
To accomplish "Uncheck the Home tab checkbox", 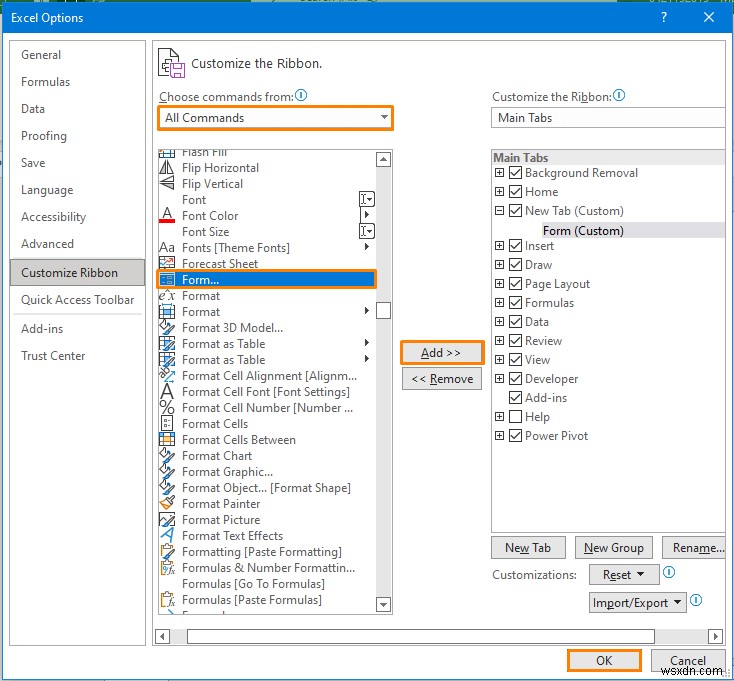I will click(515, 191).
